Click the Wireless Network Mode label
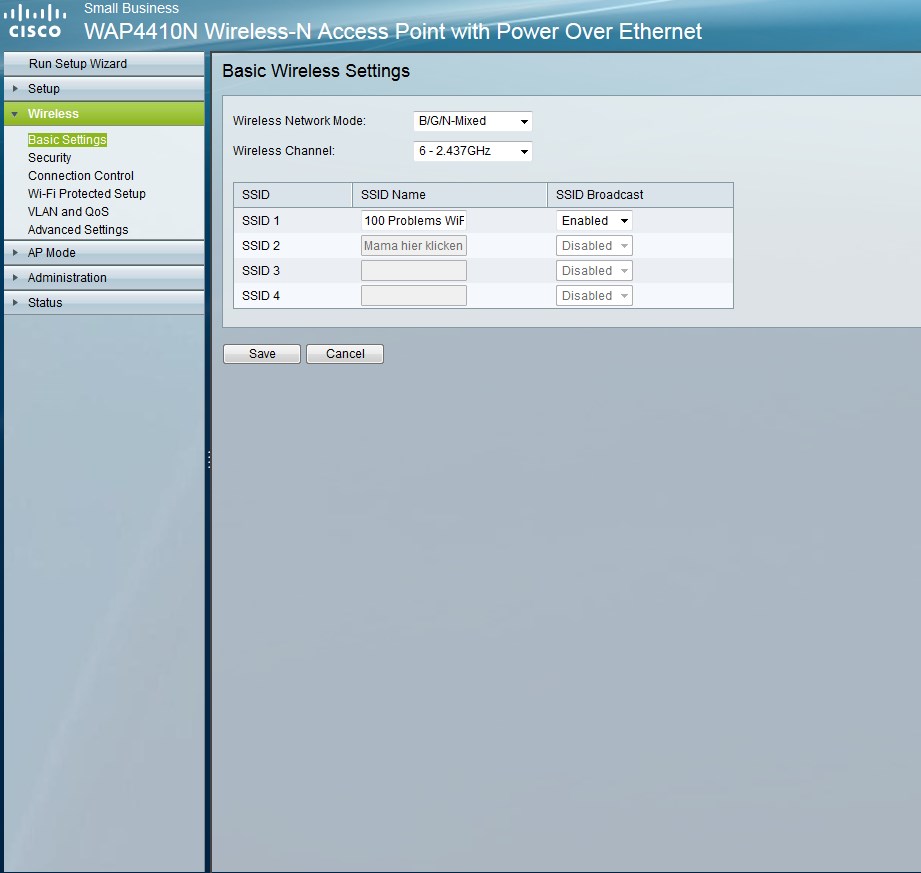Viewport: 921px width, 873px height. (x=299, y=121)
